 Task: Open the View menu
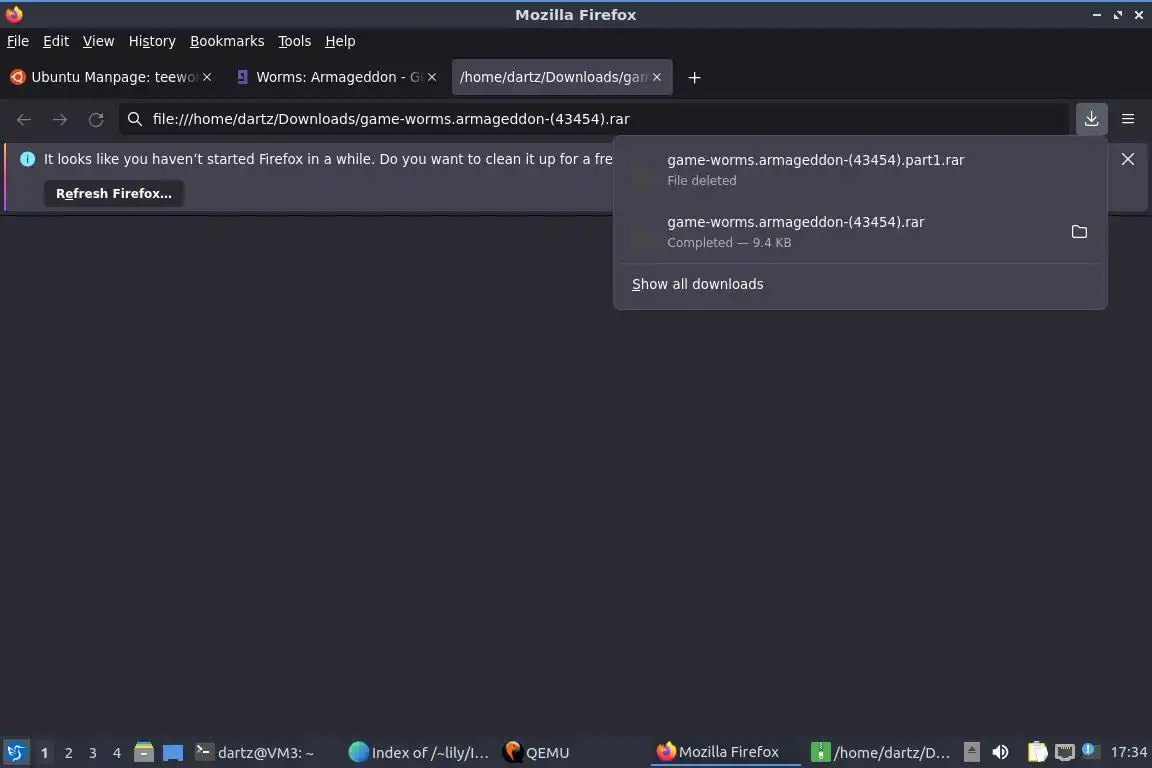click(98, 41)
